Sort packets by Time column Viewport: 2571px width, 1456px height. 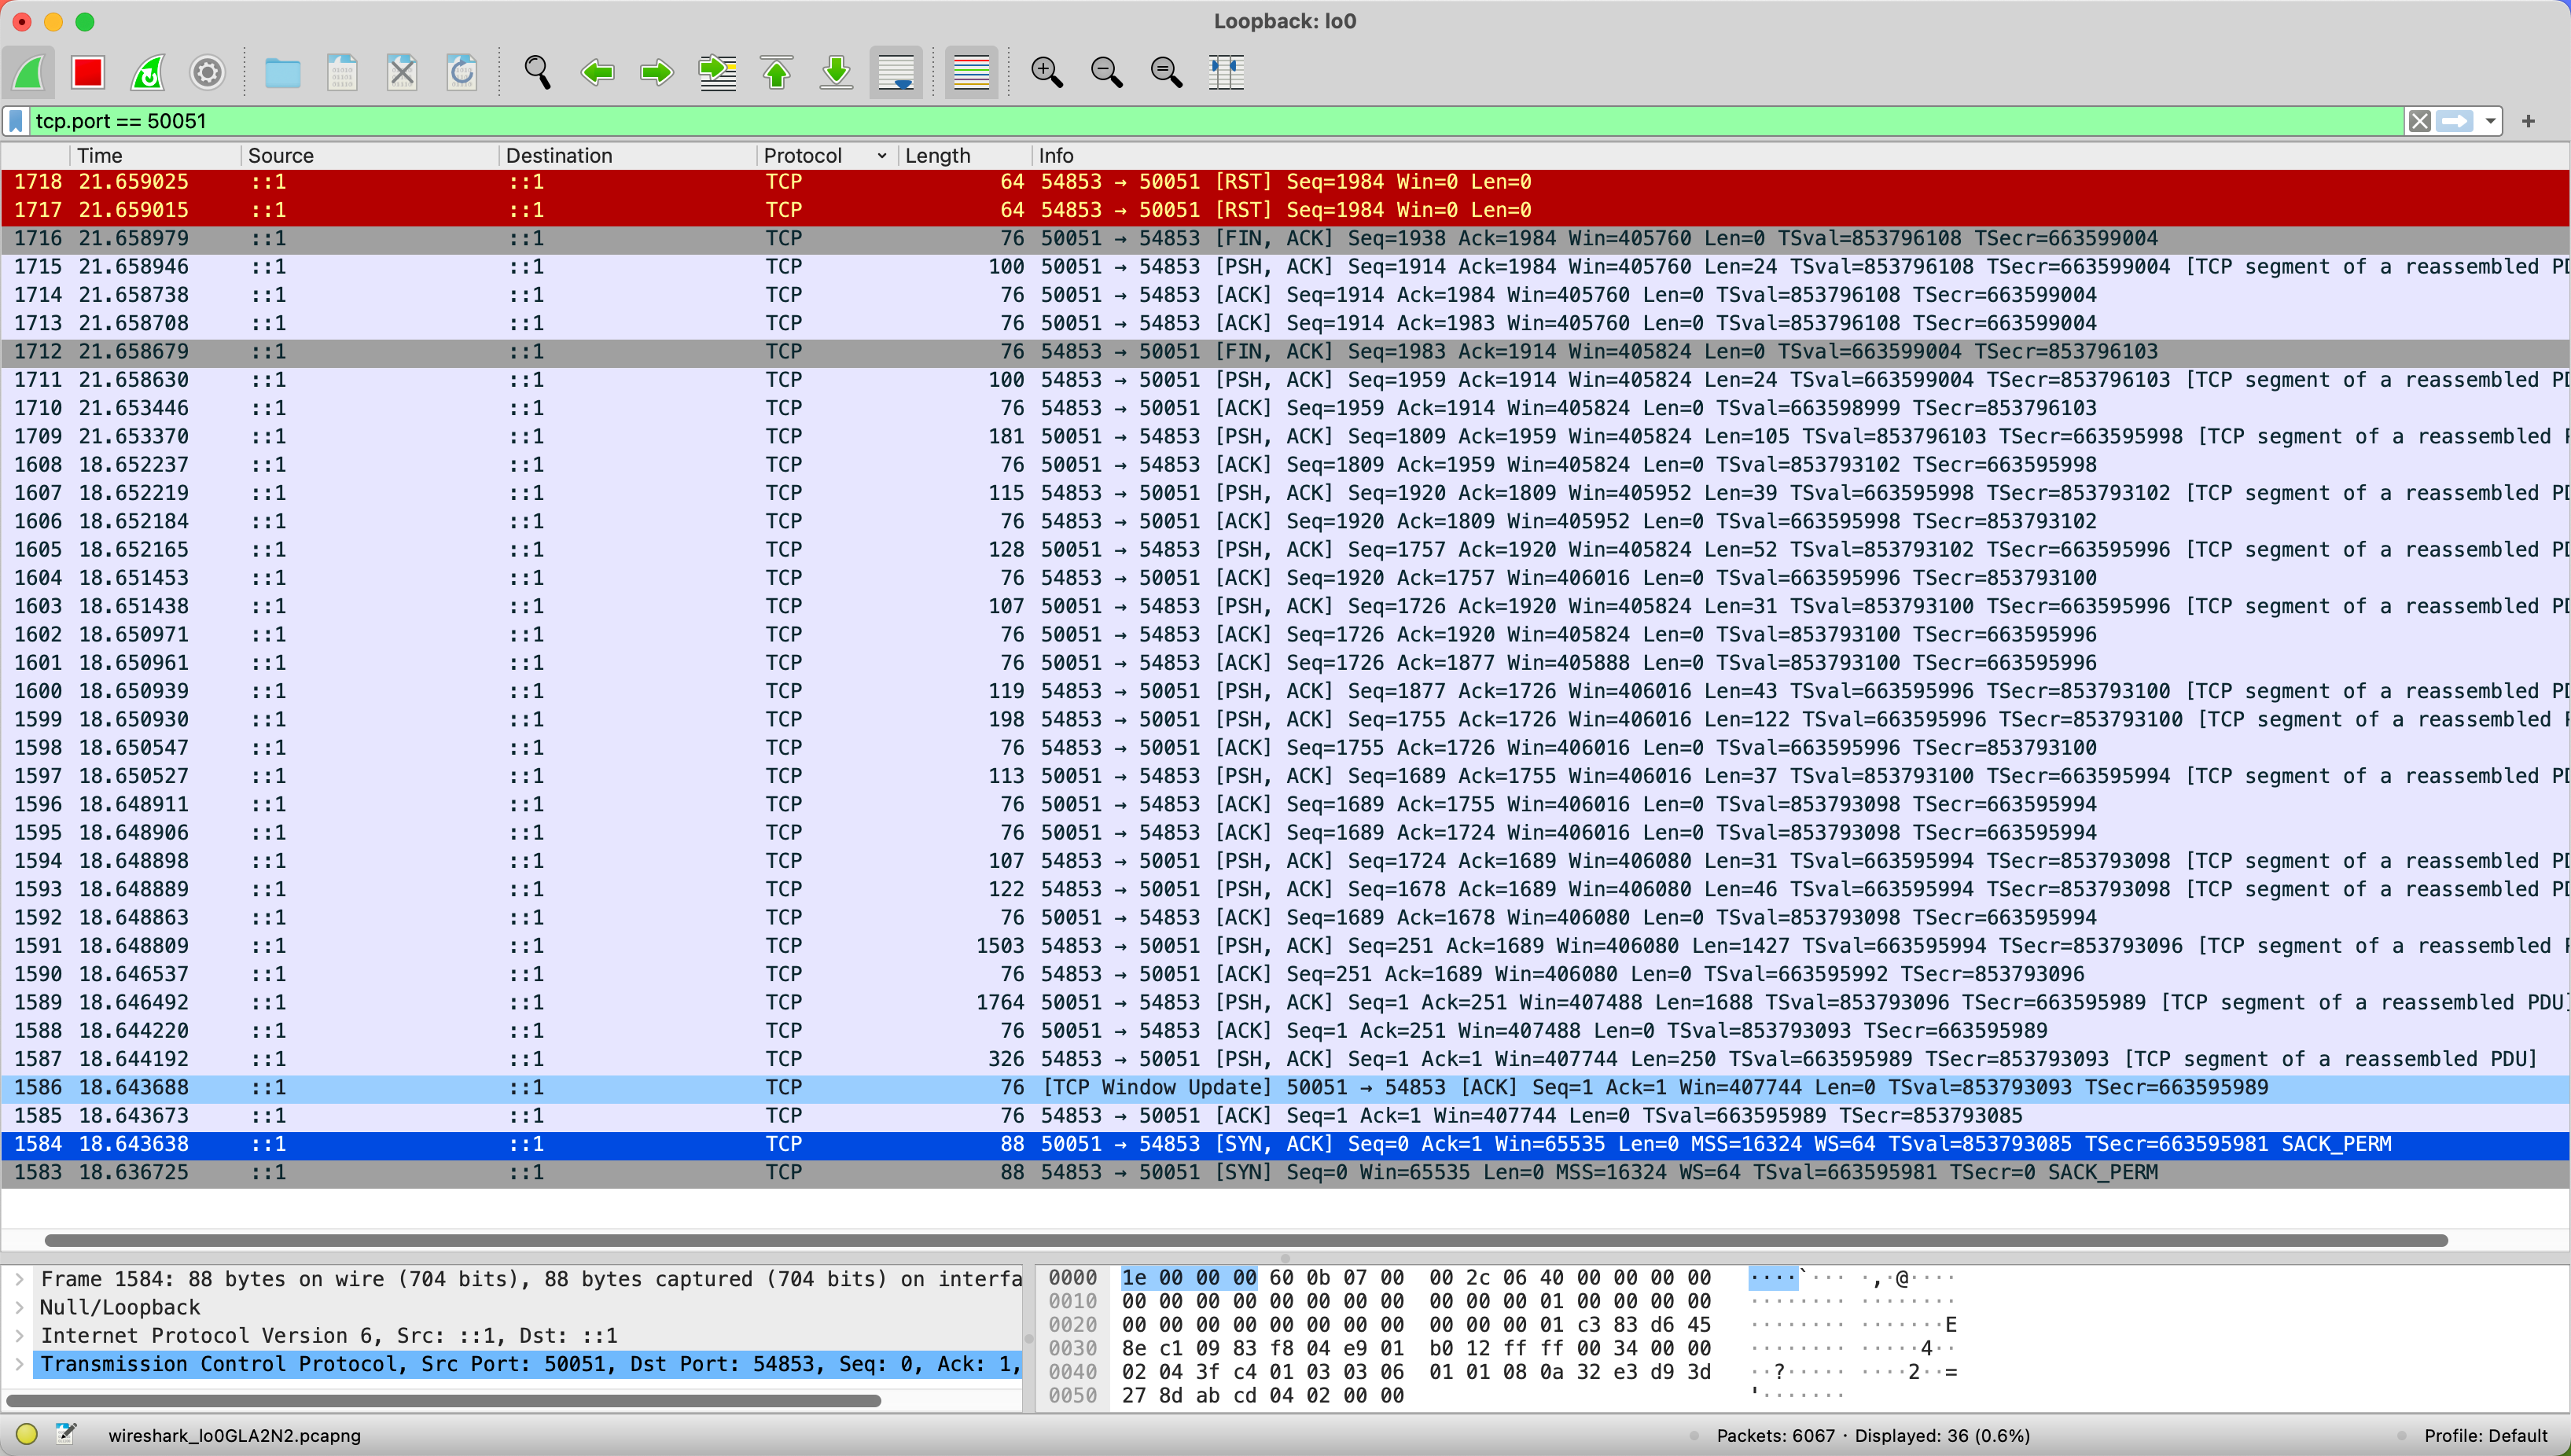coord(155,156)
